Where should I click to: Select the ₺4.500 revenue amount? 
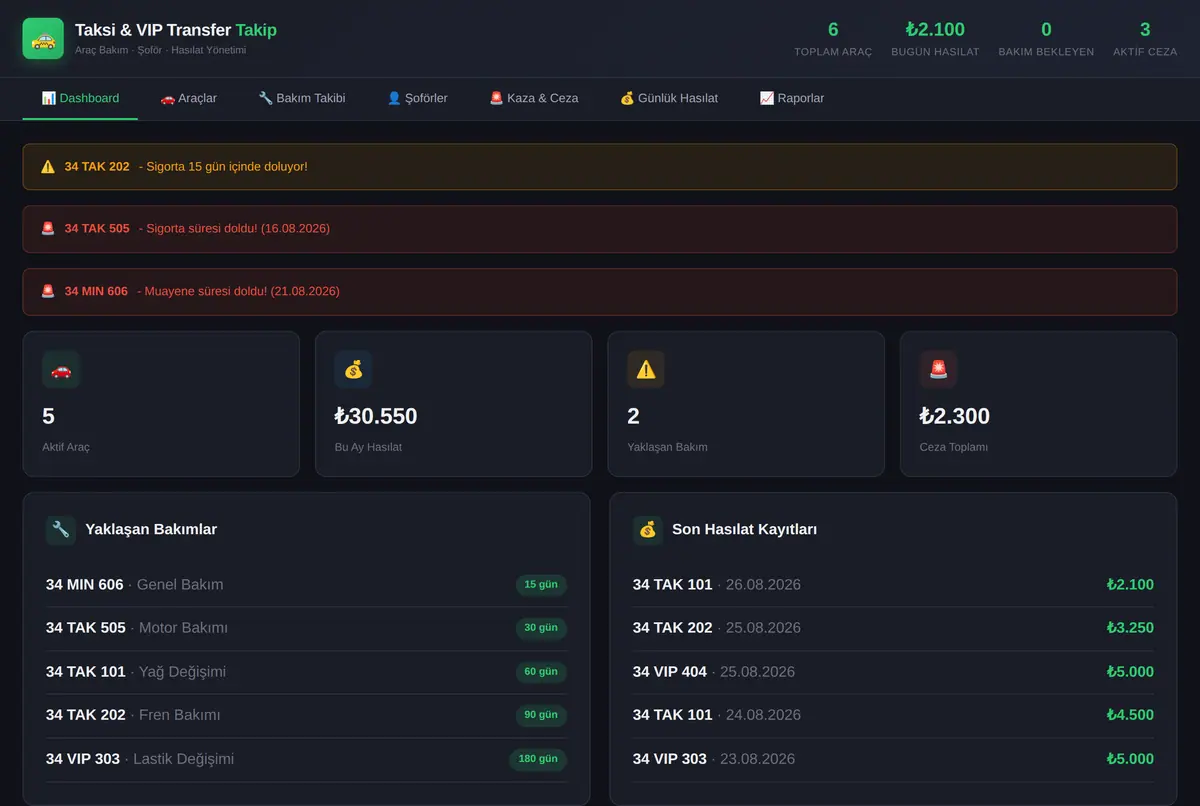point(1130,715)
